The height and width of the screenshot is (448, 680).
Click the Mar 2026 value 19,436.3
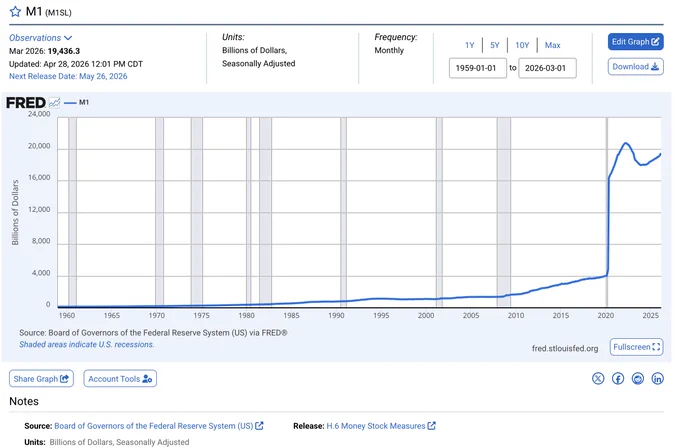pos(64,51)
